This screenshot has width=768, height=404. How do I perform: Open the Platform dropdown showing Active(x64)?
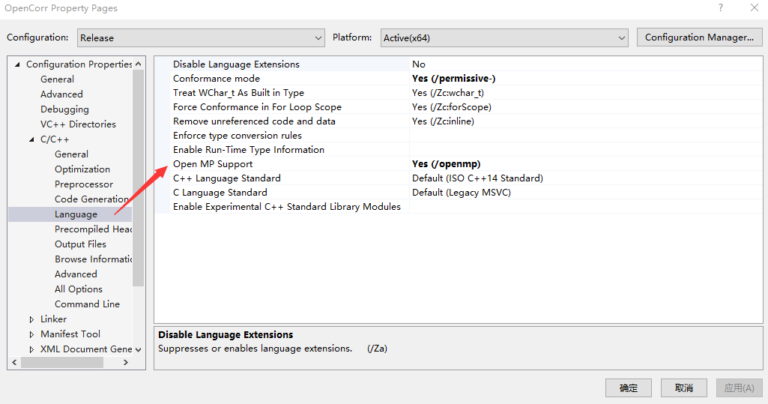coord(503,38)
